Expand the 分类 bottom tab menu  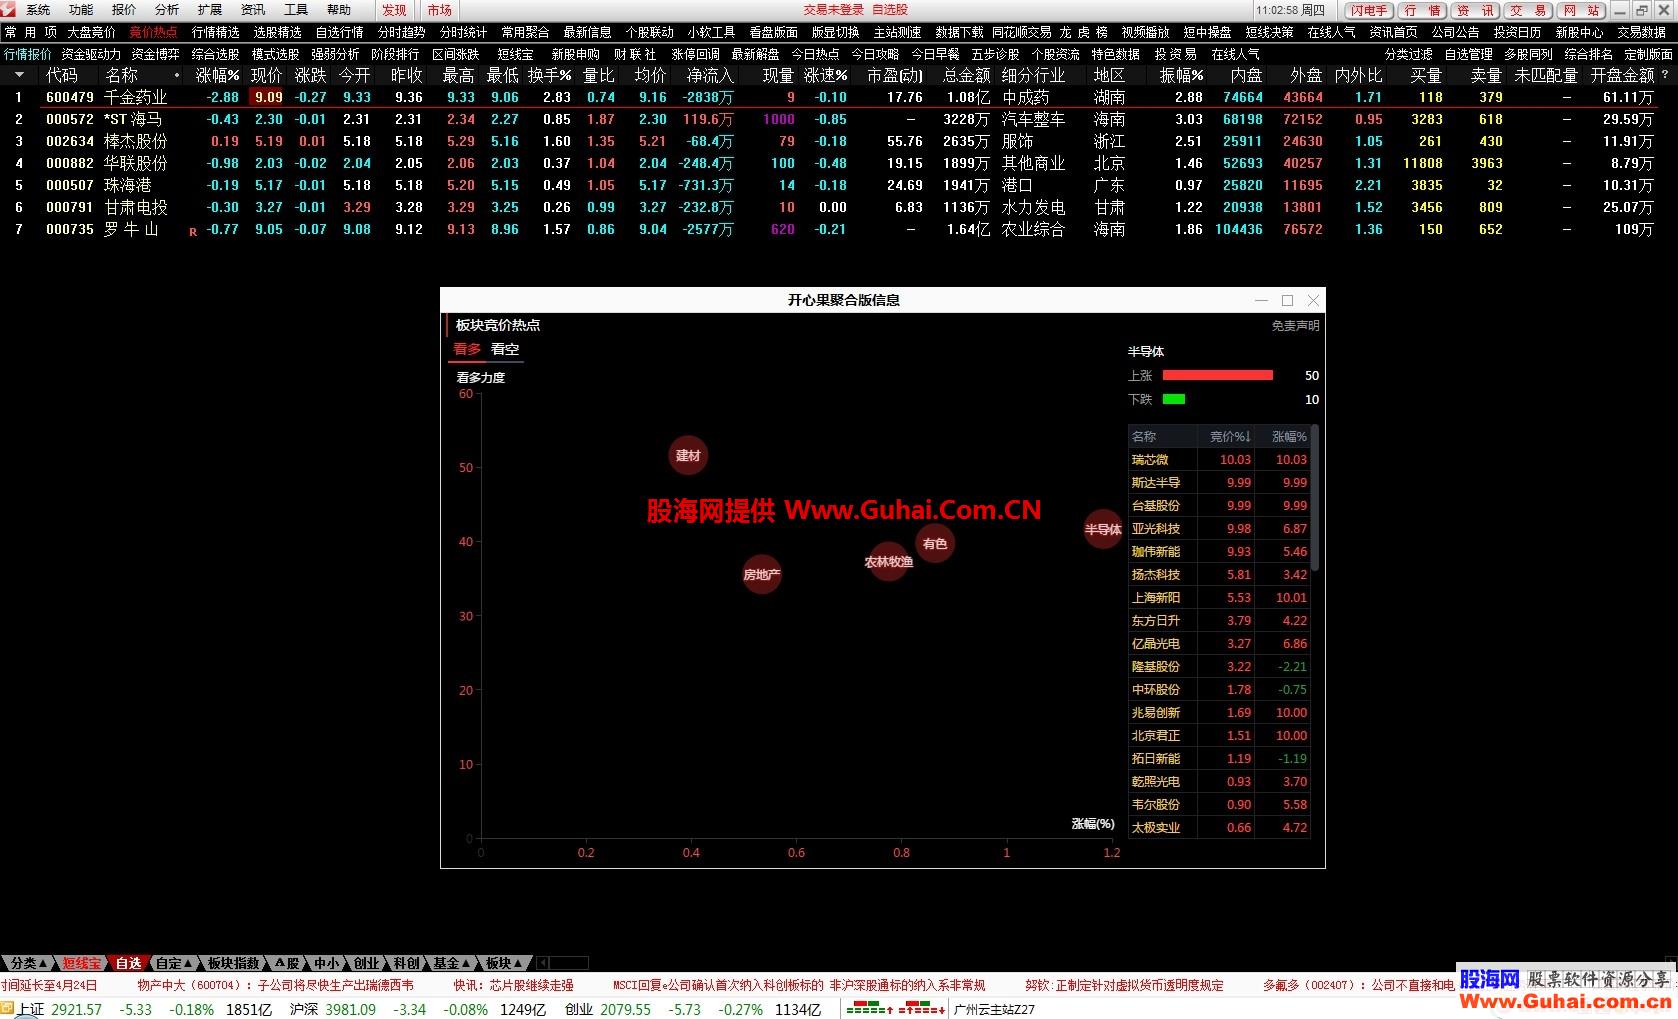click(x=26, y=963)
